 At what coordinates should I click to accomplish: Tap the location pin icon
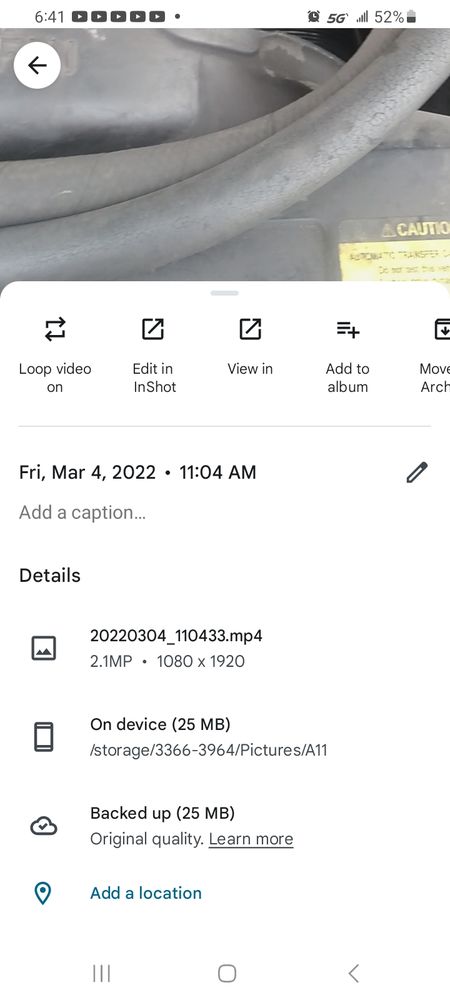43,893
